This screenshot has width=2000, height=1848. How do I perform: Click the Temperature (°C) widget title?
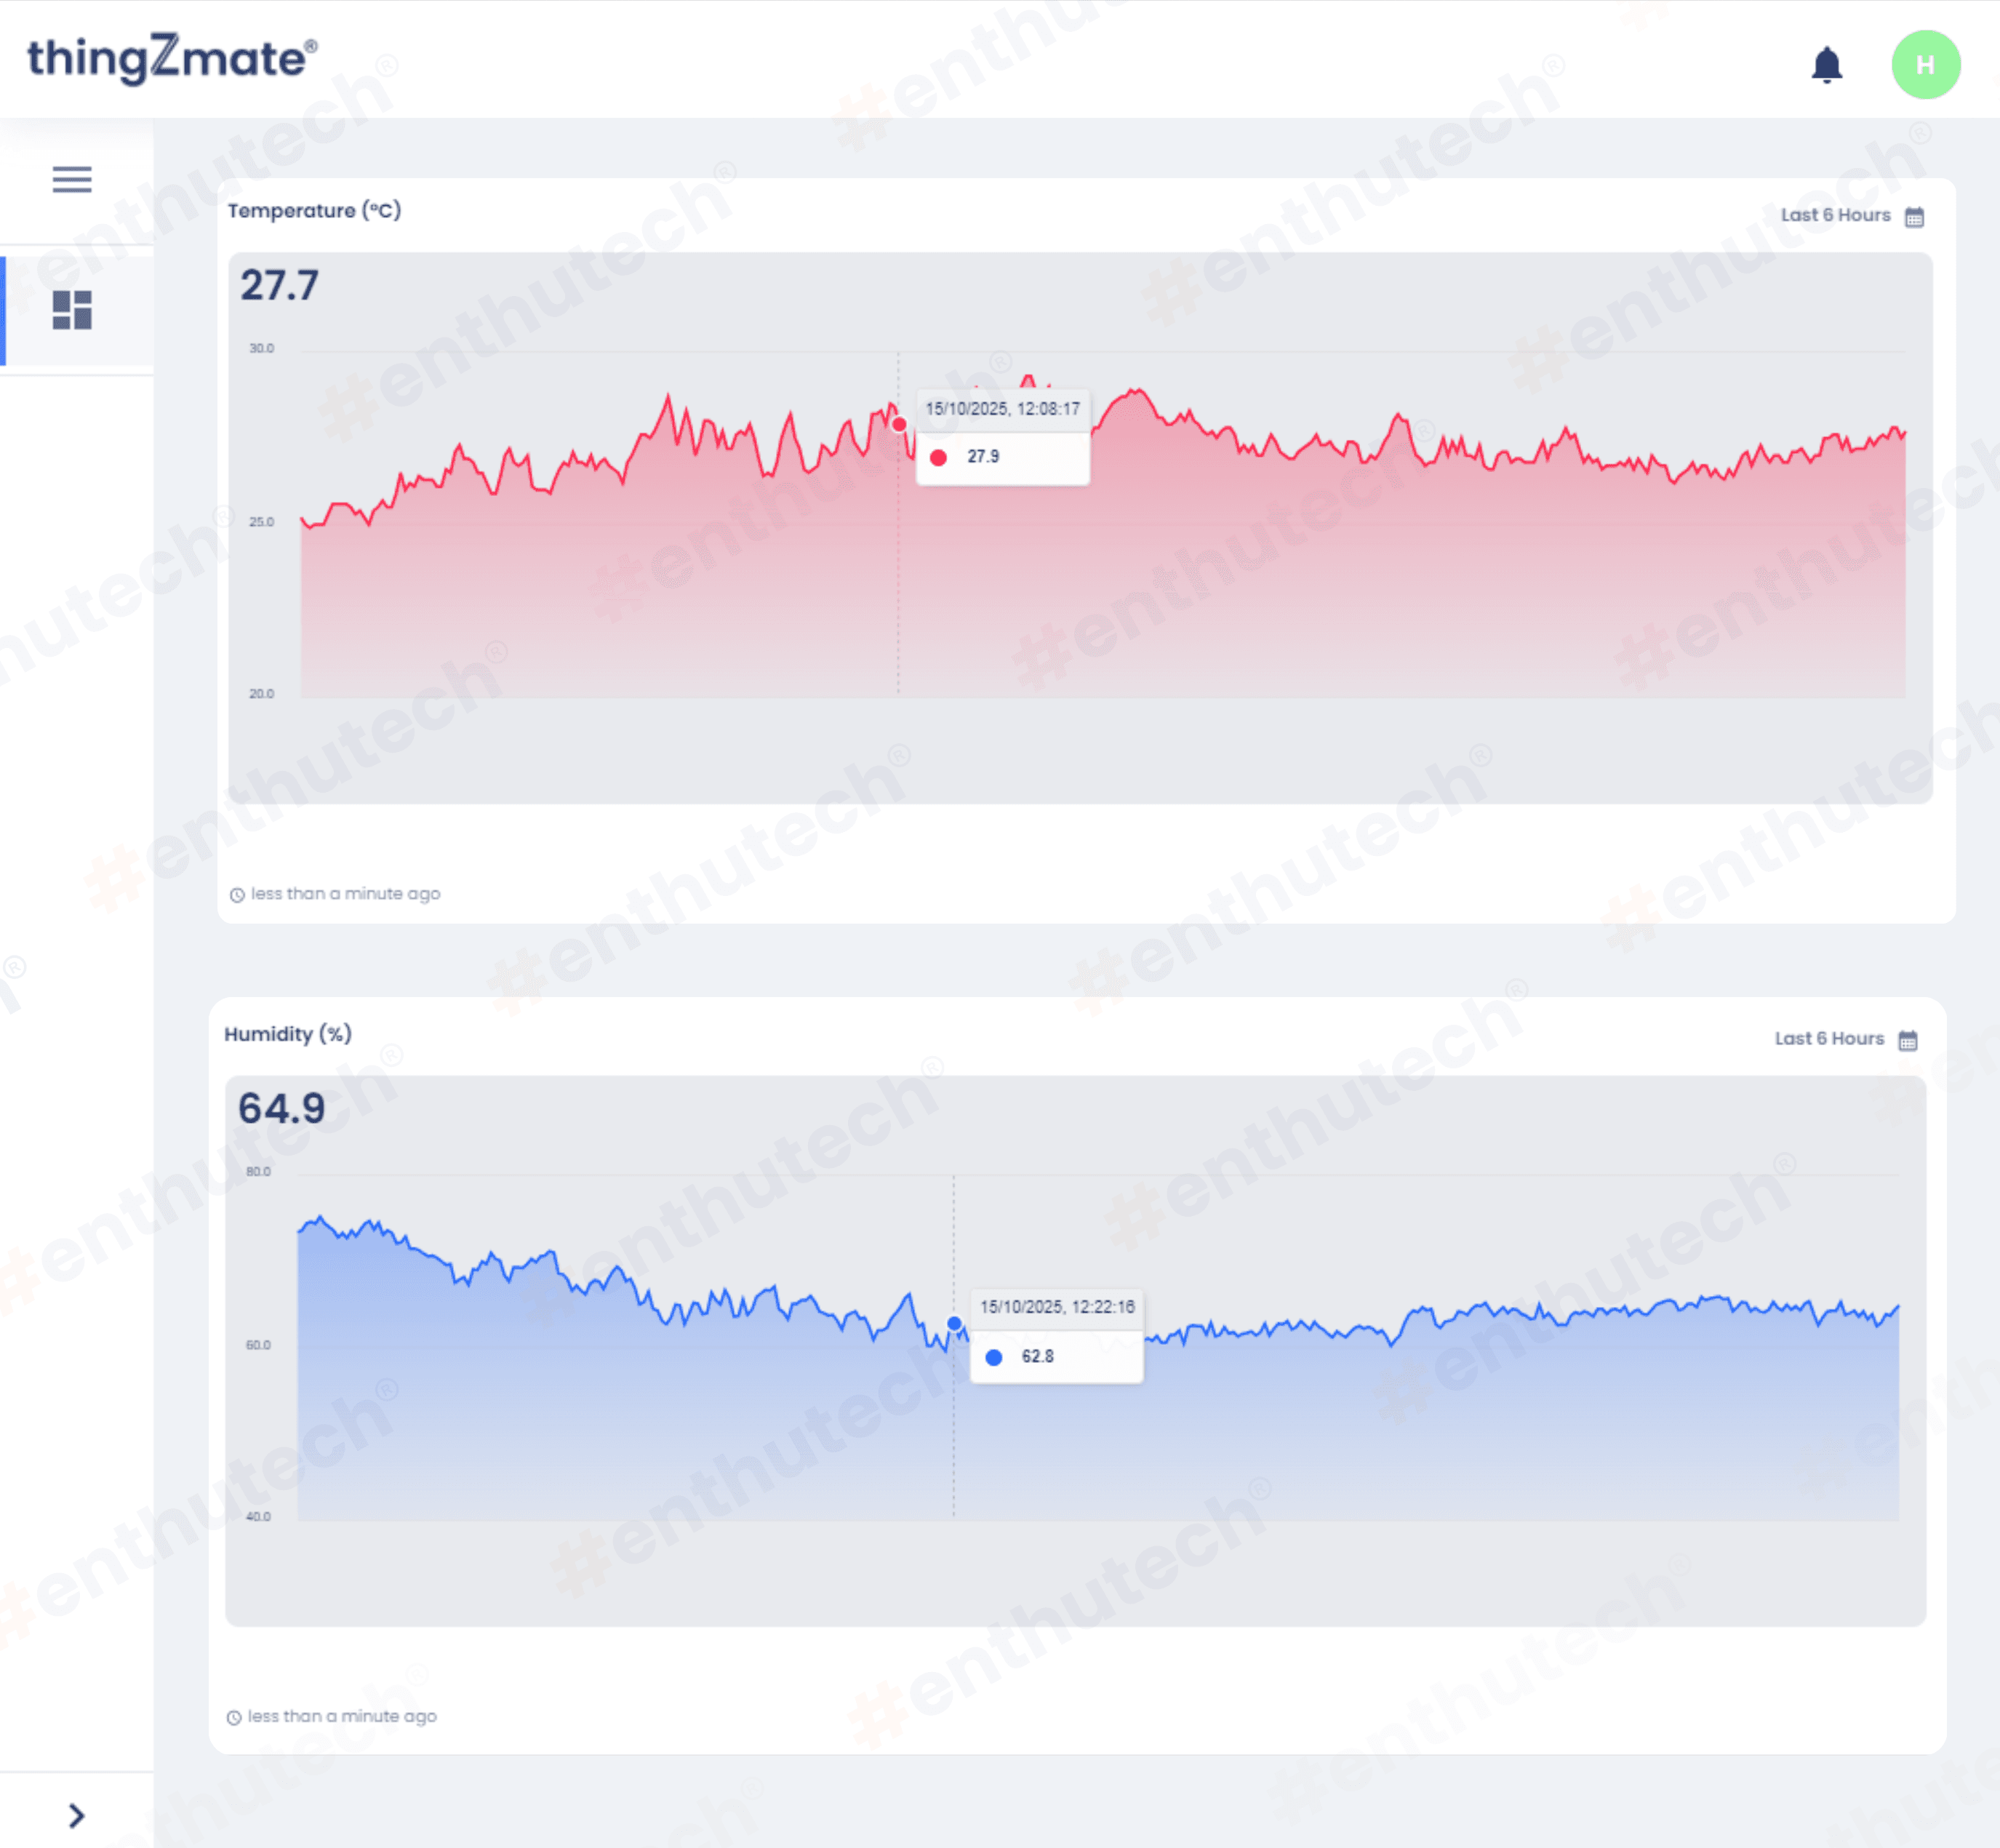(314, 211)
